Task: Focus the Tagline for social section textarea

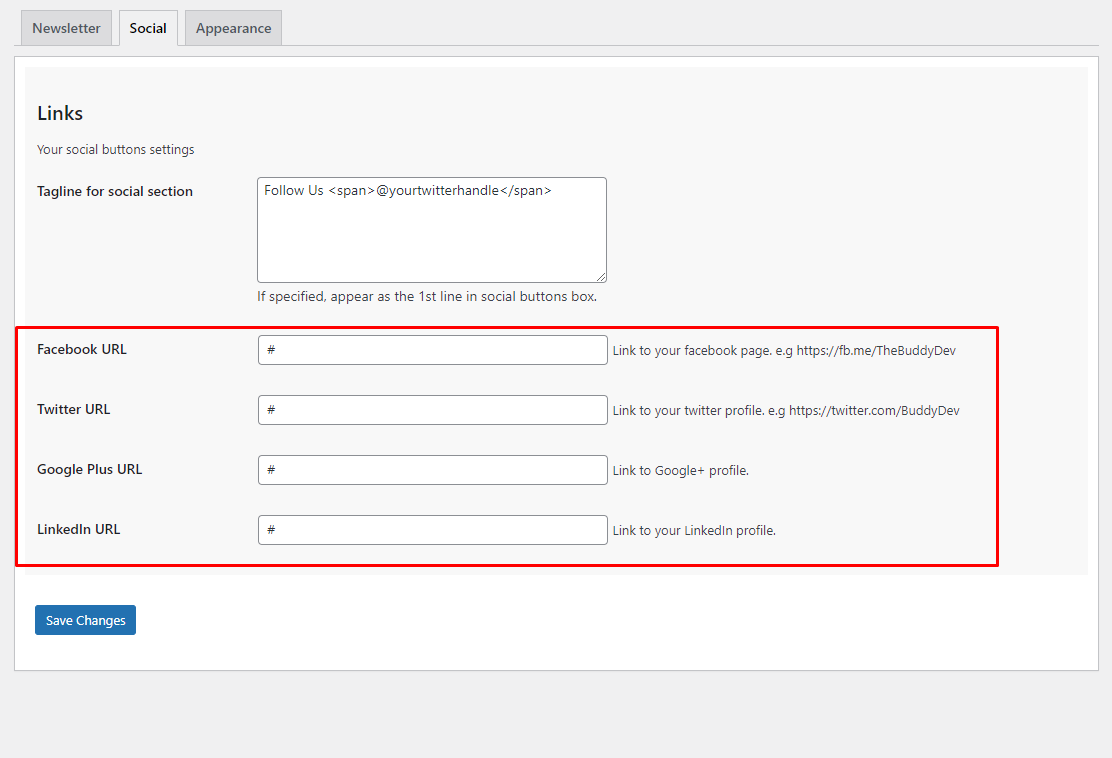Action: pos(431,230)
